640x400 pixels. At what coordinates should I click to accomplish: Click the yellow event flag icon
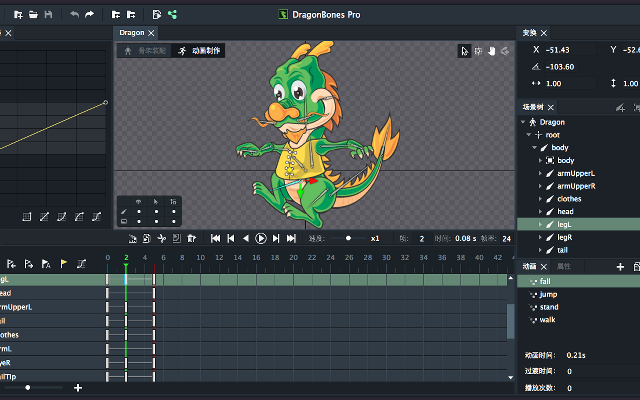pos(64,264)
